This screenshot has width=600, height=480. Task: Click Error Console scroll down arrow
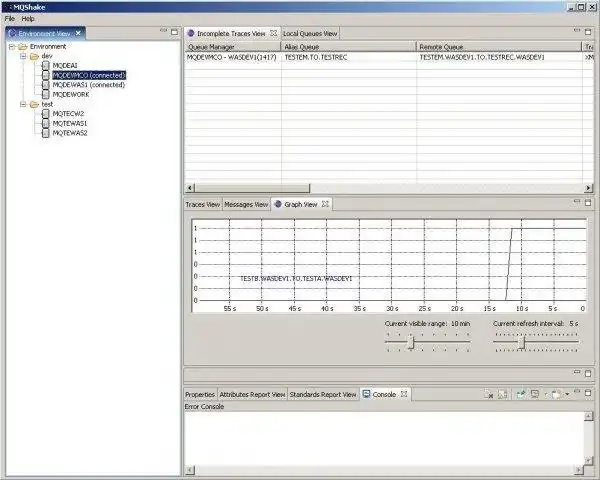589,460
